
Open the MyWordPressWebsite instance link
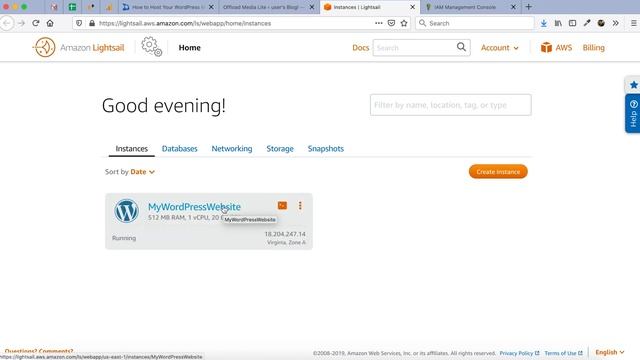(194, 207)
